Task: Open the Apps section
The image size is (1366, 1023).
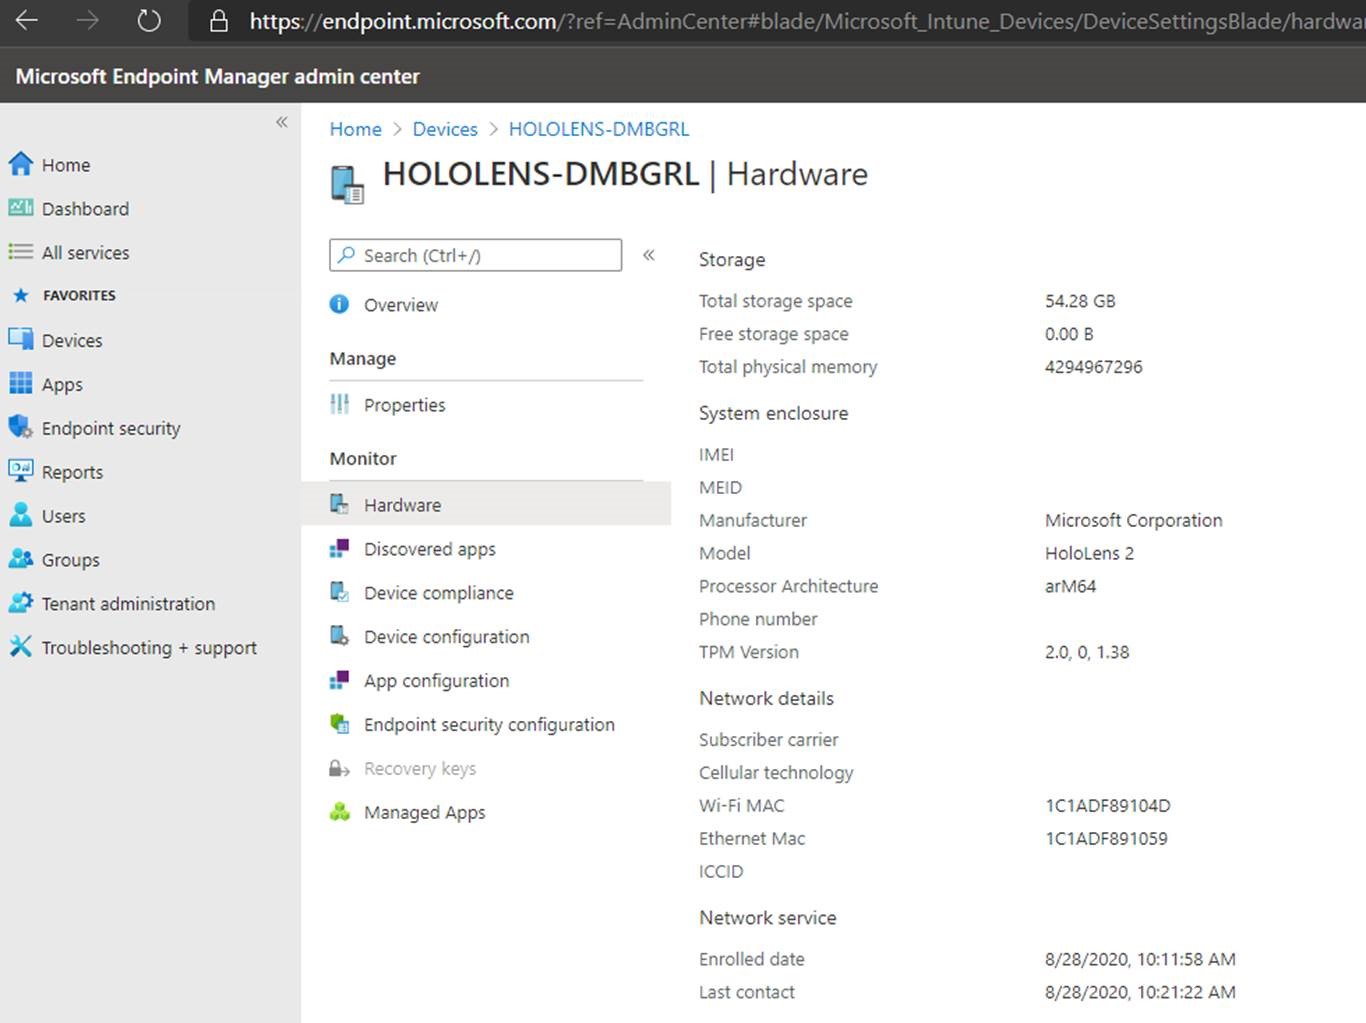Action: pyautogui.click(x=21, y=383)
